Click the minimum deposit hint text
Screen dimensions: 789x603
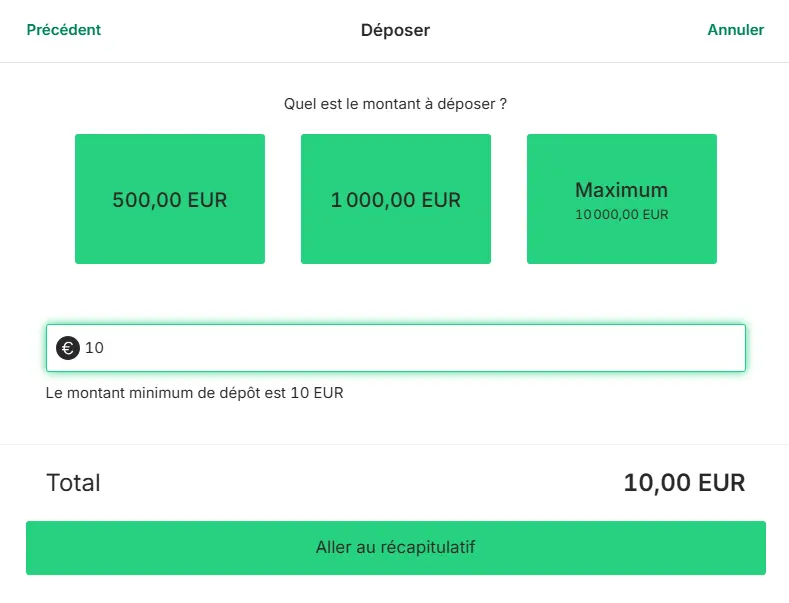point(195,393)
